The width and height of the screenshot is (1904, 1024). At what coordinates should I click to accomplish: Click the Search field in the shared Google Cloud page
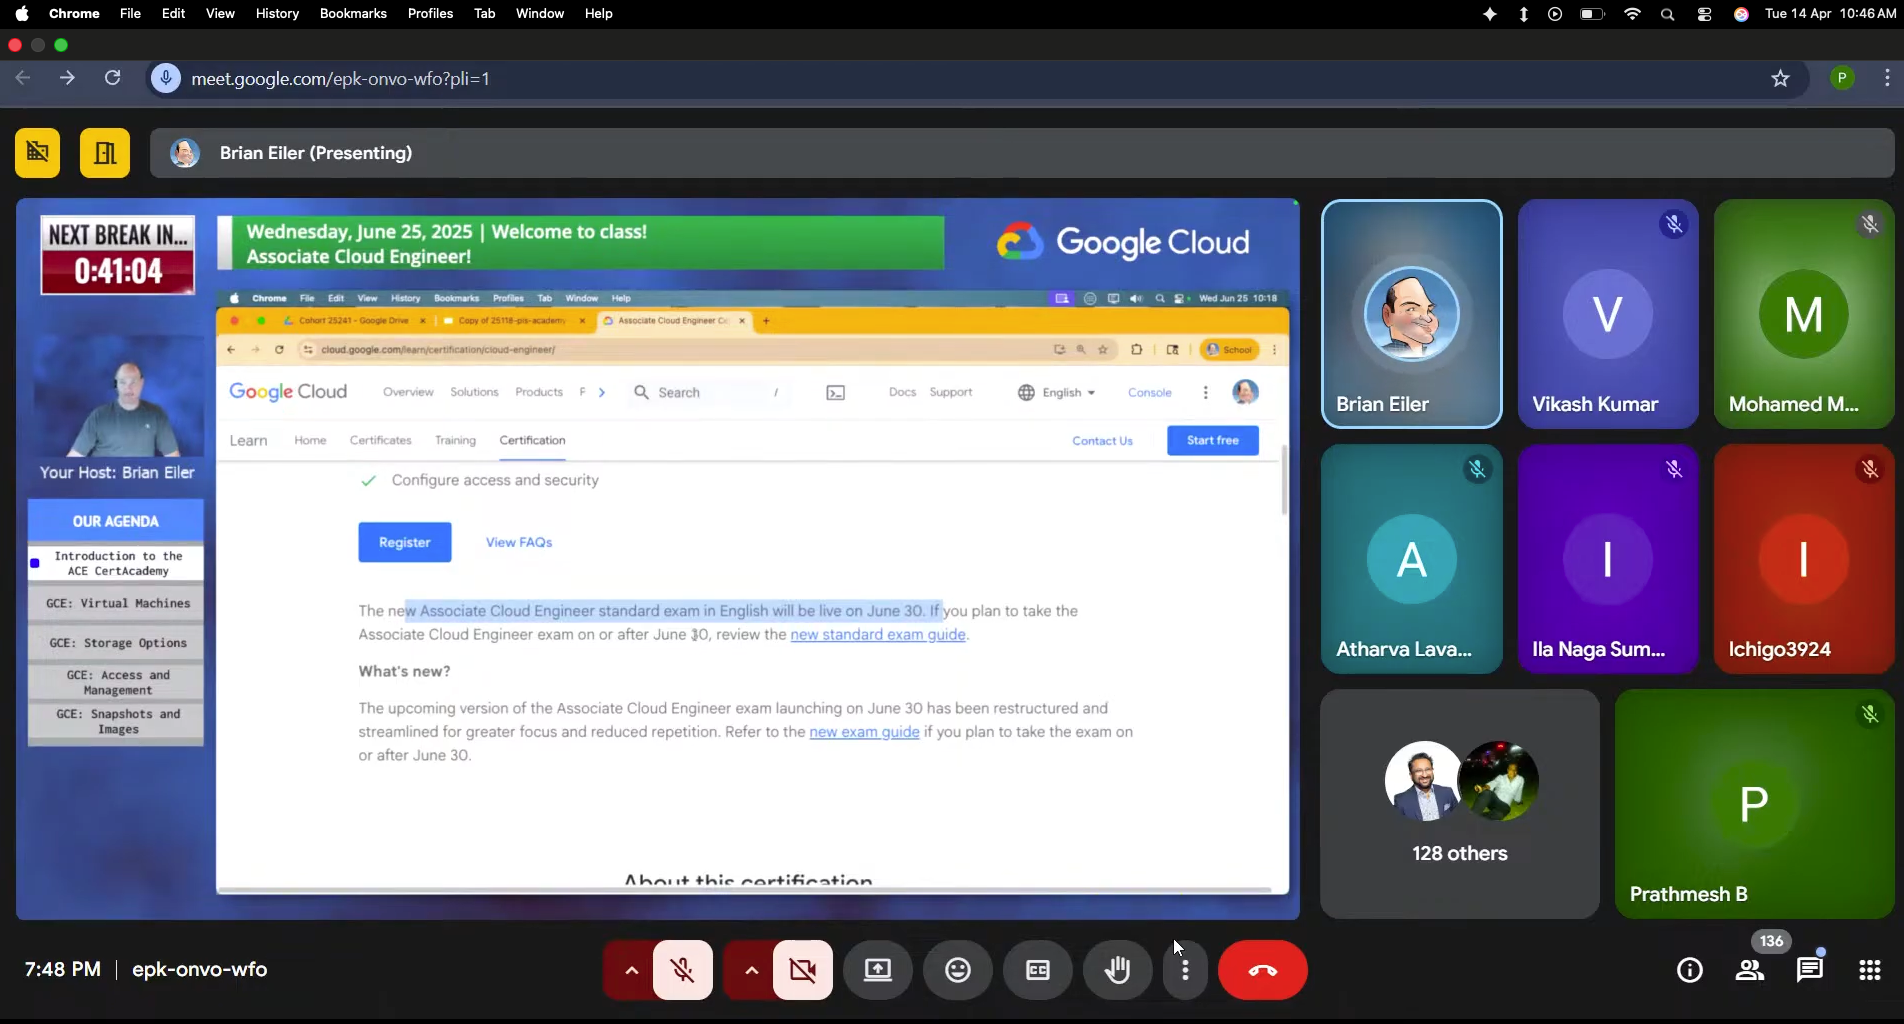pyautogui.click(x=708, y=393)
